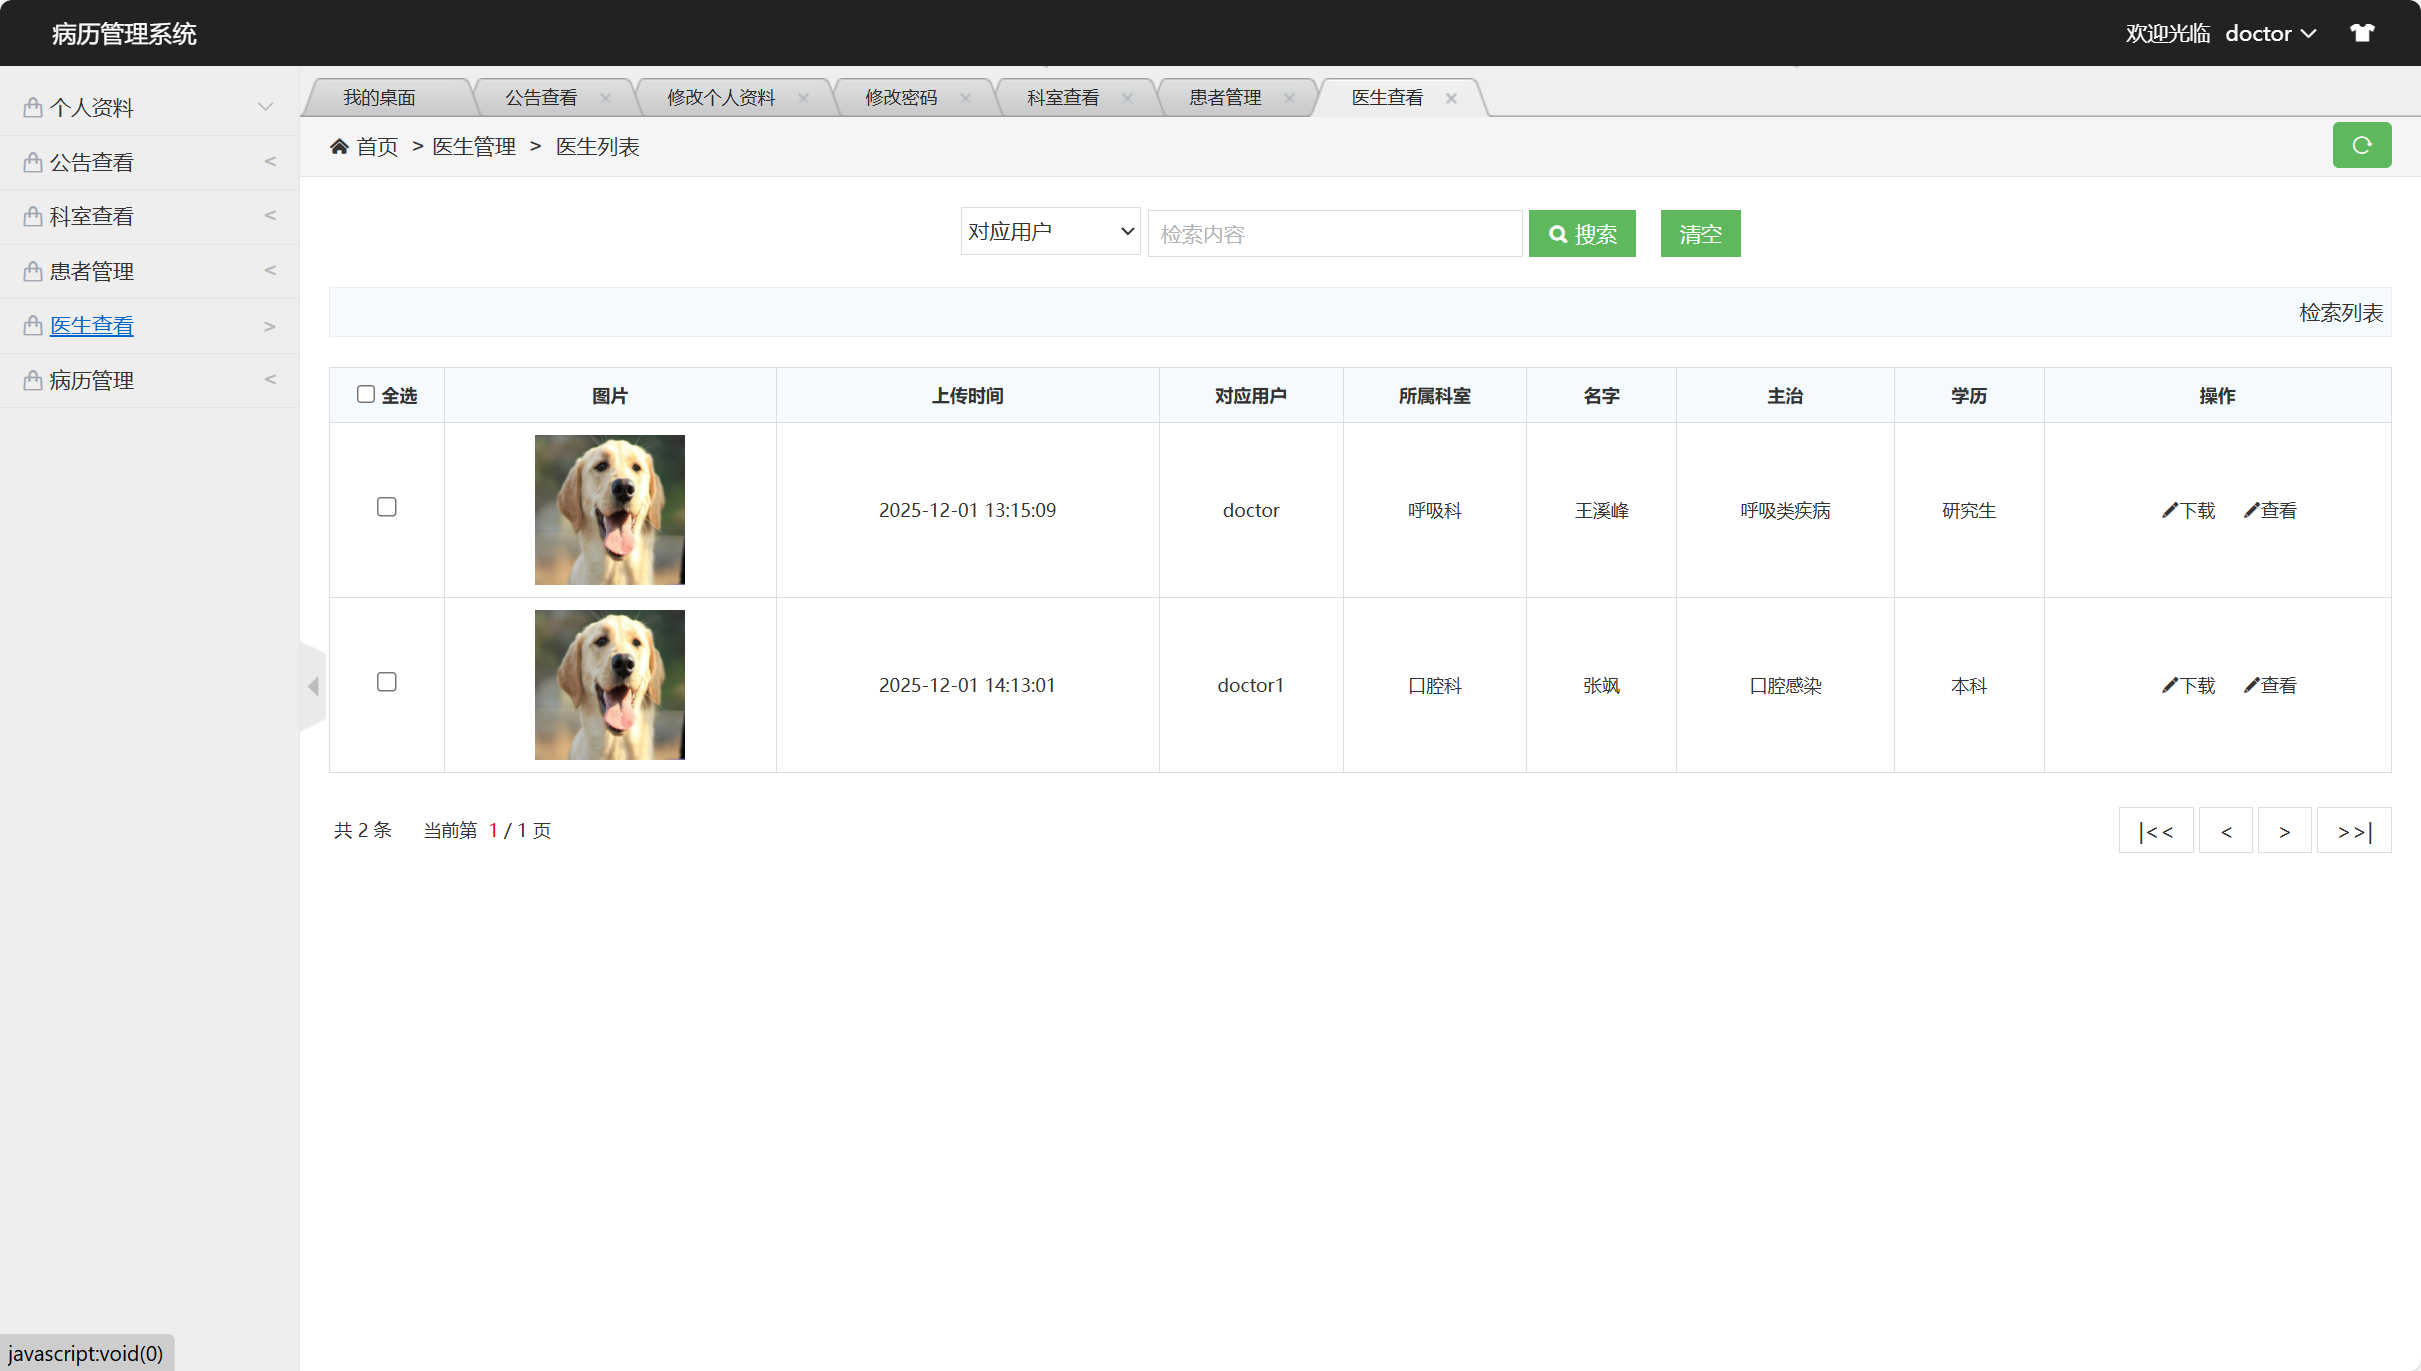
Task: Click the green refresh icon
Action: click(2361, 145)
